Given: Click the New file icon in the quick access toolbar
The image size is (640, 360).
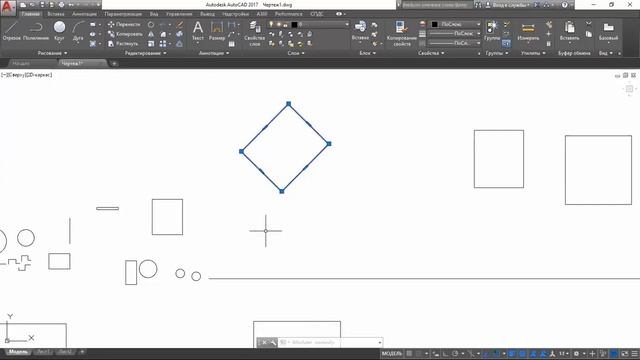Looking at the screenshot, I should (x=23, y=5).
